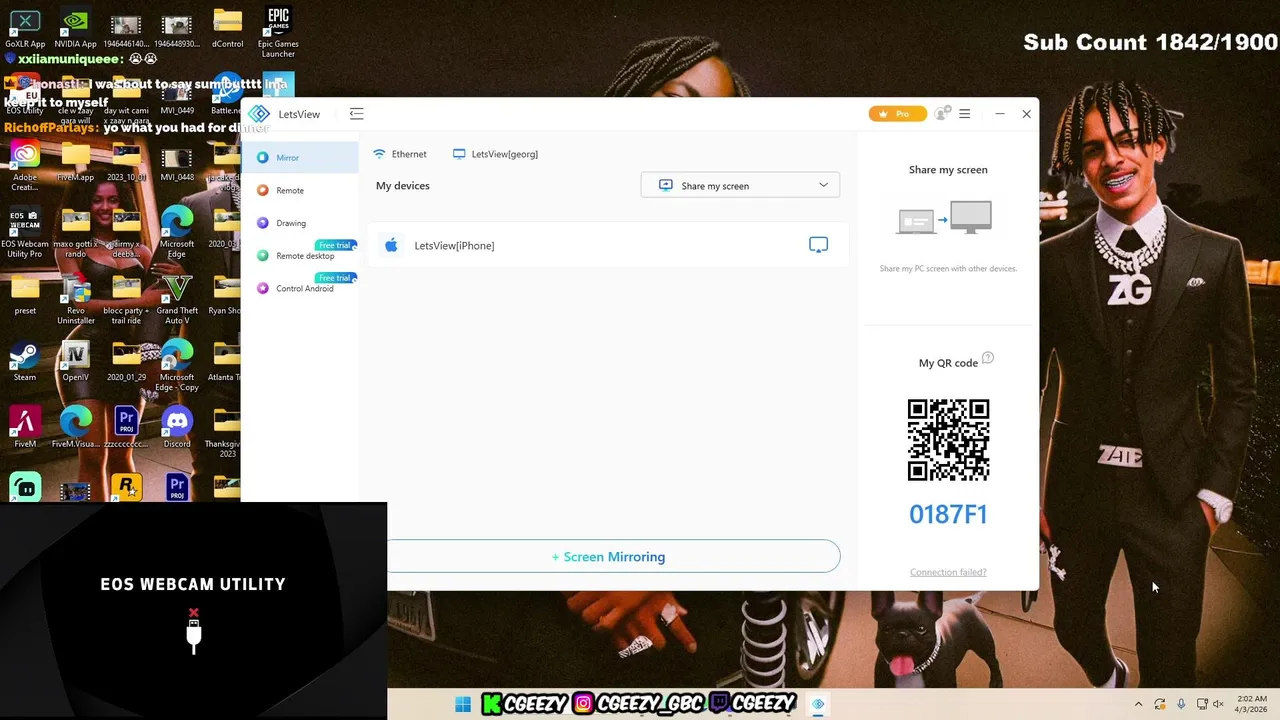Open the Connection failed? link
This screenshot has width=1280, height=720.
pos(948,572)
